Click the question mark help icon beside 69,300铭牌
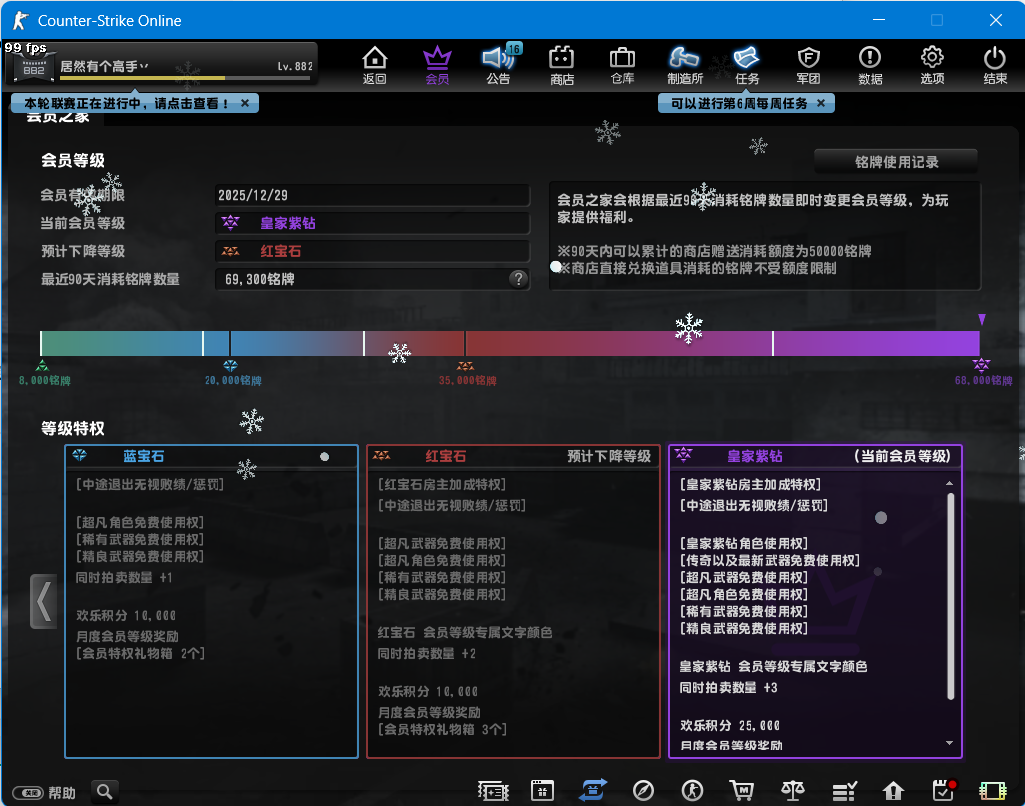 click(x=518, y=279)
